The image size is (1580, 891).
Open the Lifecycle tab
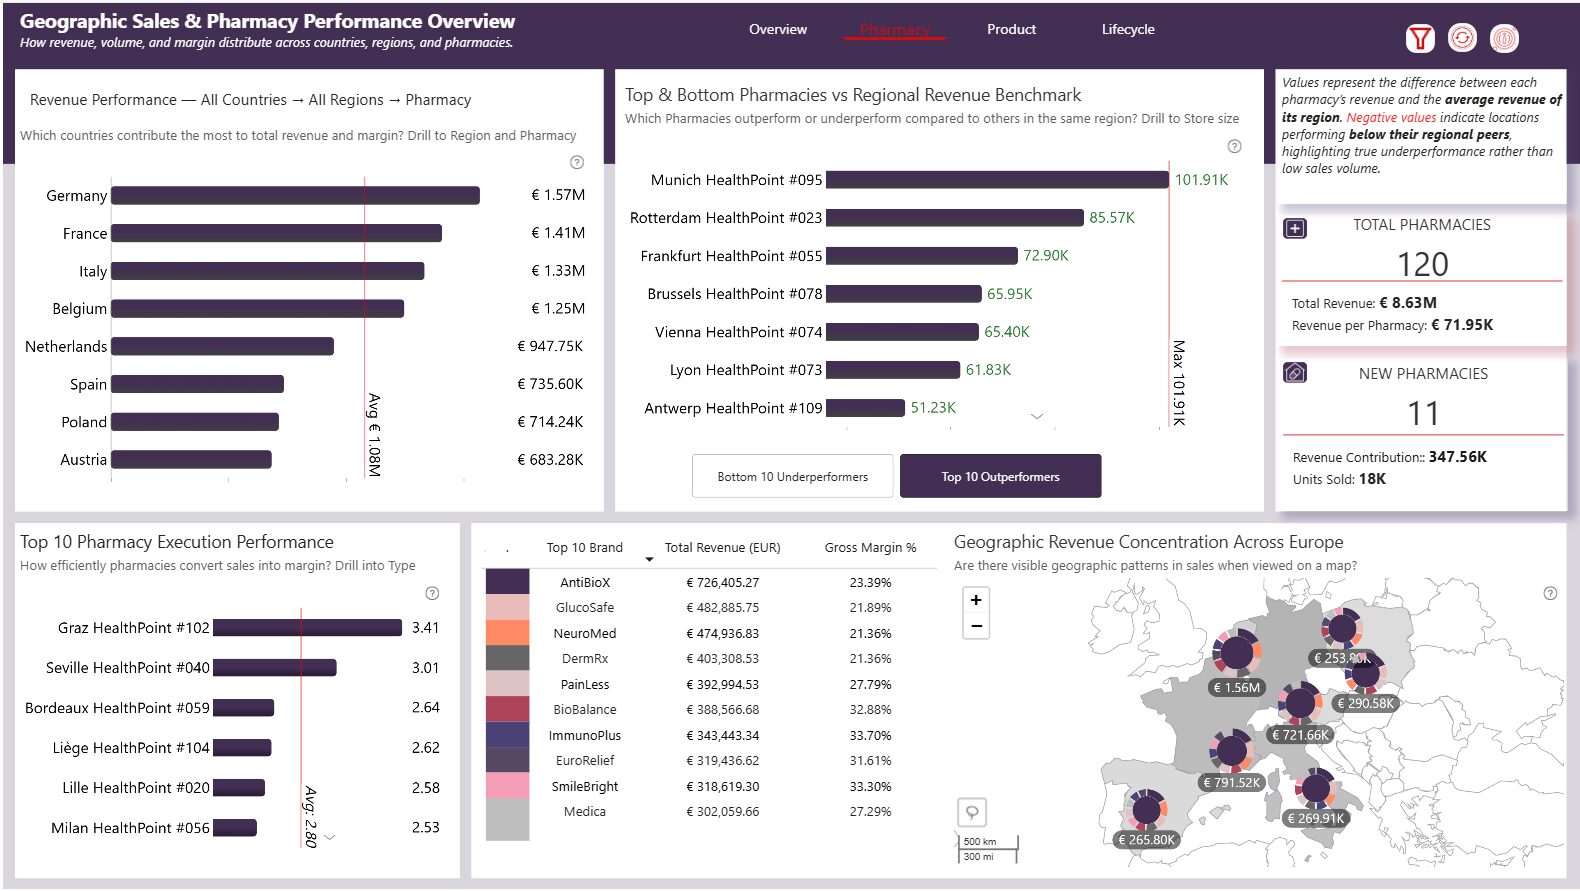[1127, 30]
